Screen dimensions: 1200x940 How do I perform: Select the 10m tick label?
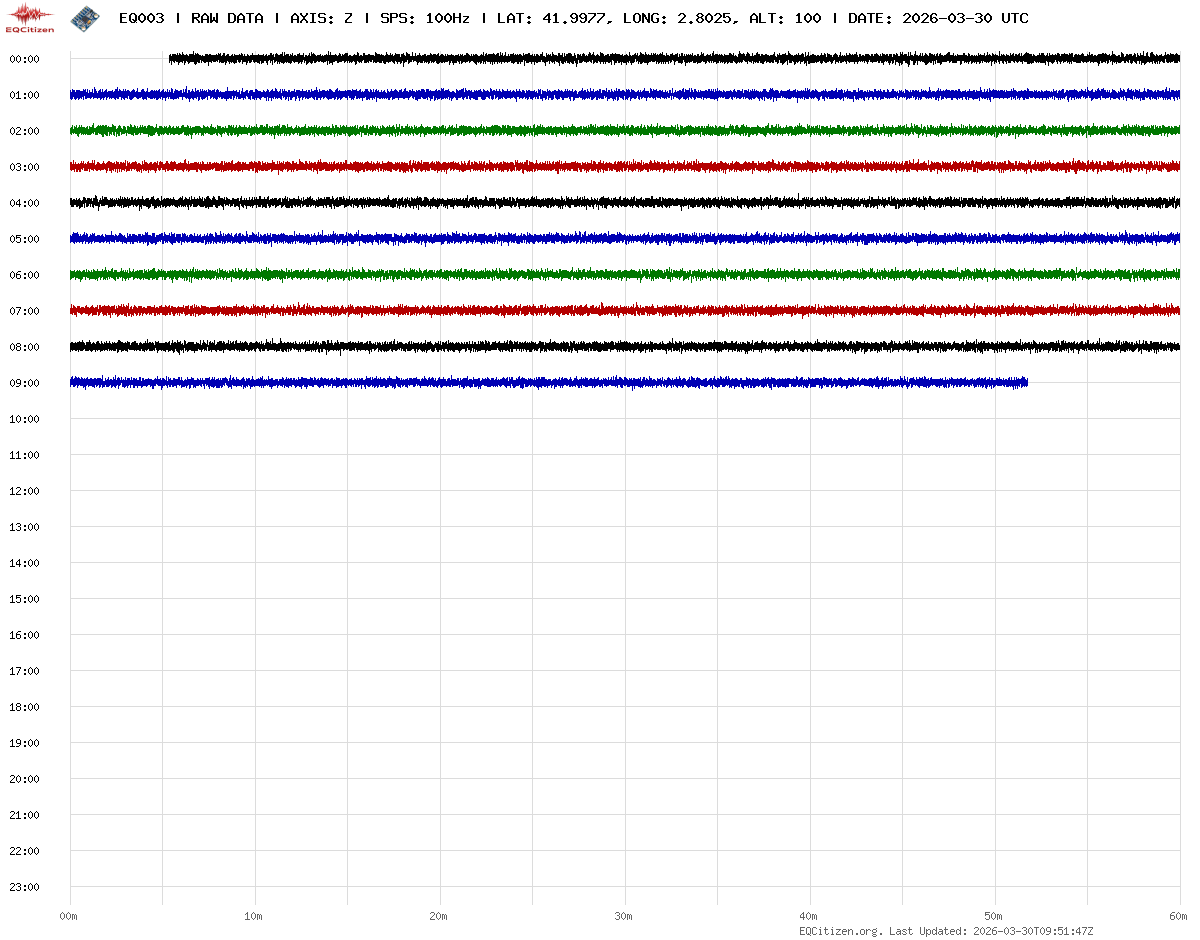tap(254, 916)
